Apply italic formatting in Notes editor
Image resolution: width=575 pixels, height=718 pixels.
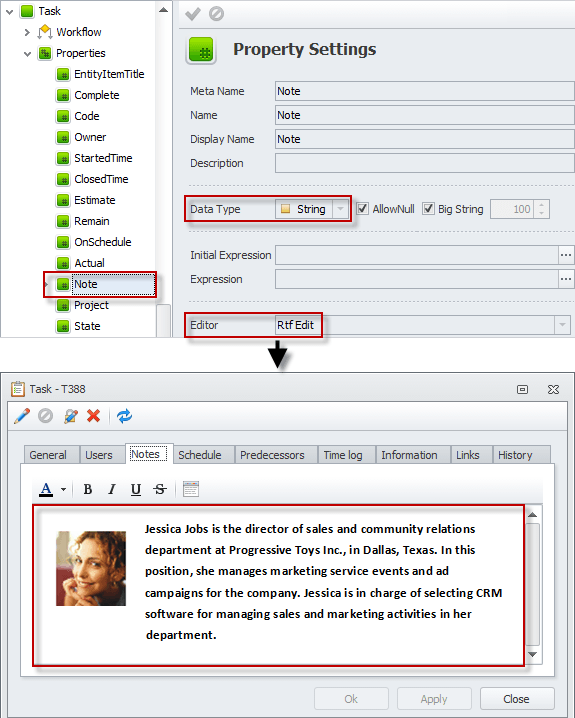[x=112, y=490]
